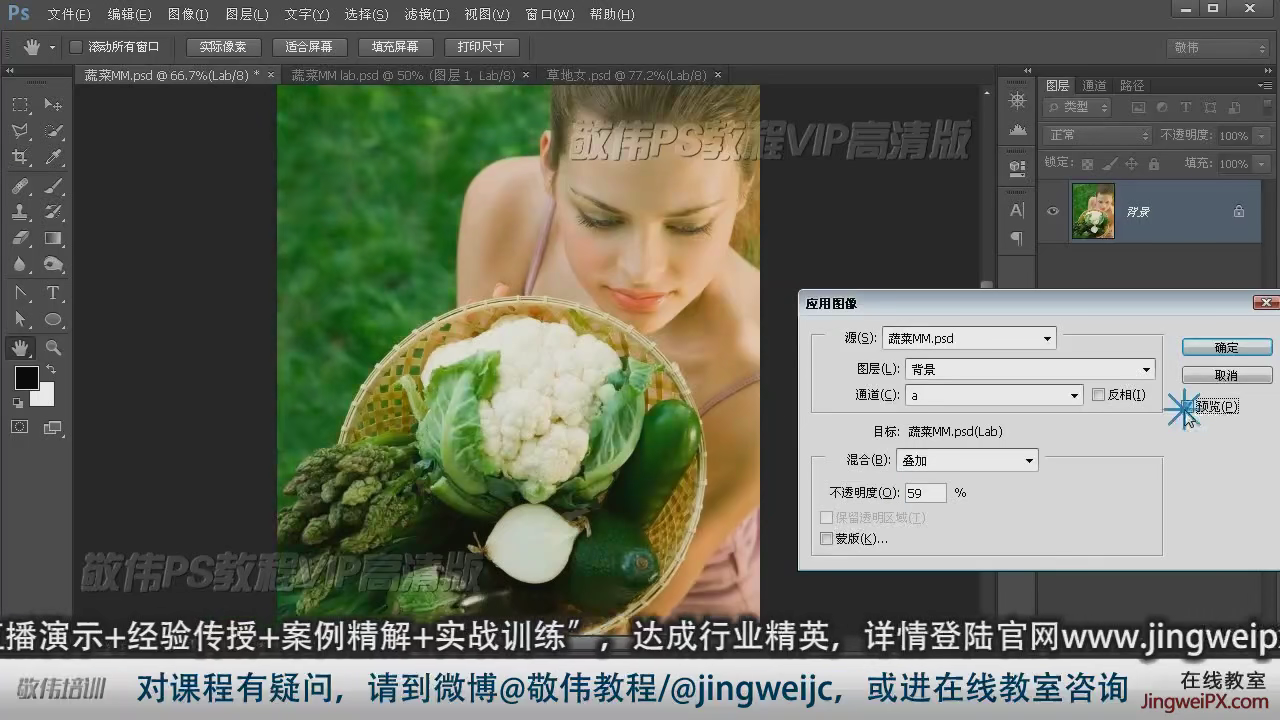The width and height of the screenshot is (1280, 720).
Task: Filter layers by adjustment layer type
Action: [x=1162, y=108]
